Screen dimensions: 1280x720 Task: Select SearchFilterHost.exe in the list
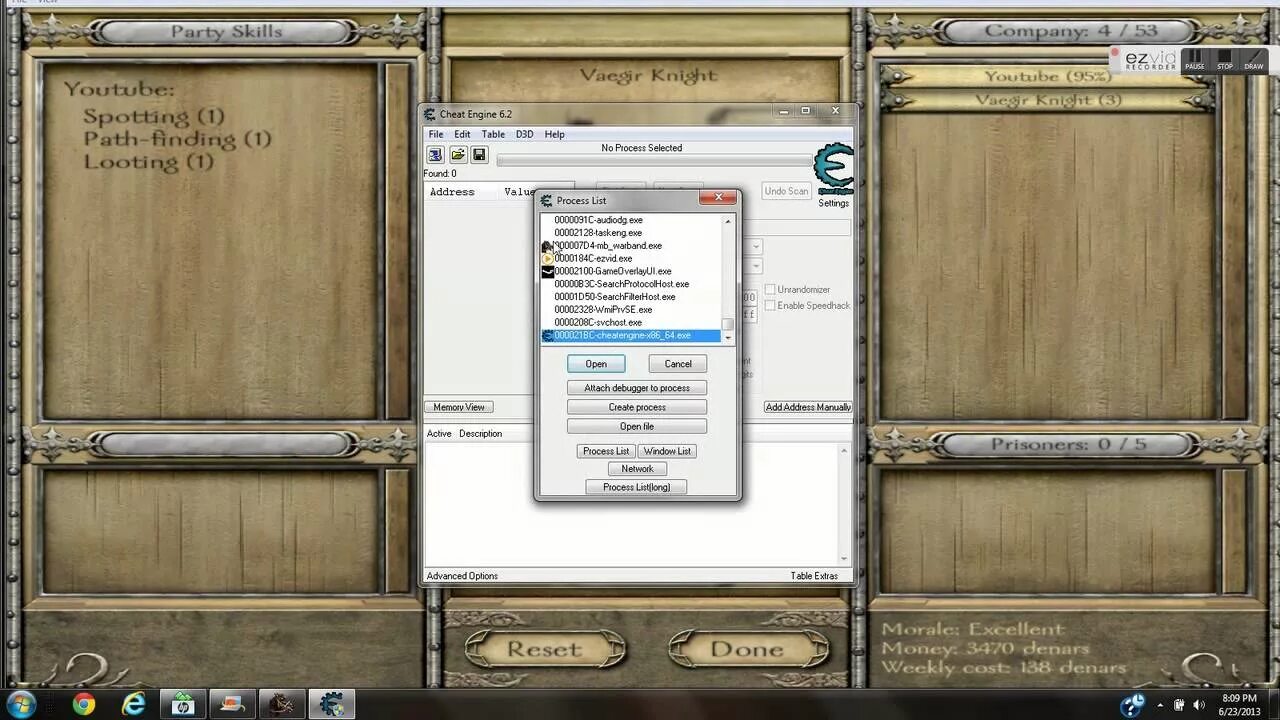615,297
